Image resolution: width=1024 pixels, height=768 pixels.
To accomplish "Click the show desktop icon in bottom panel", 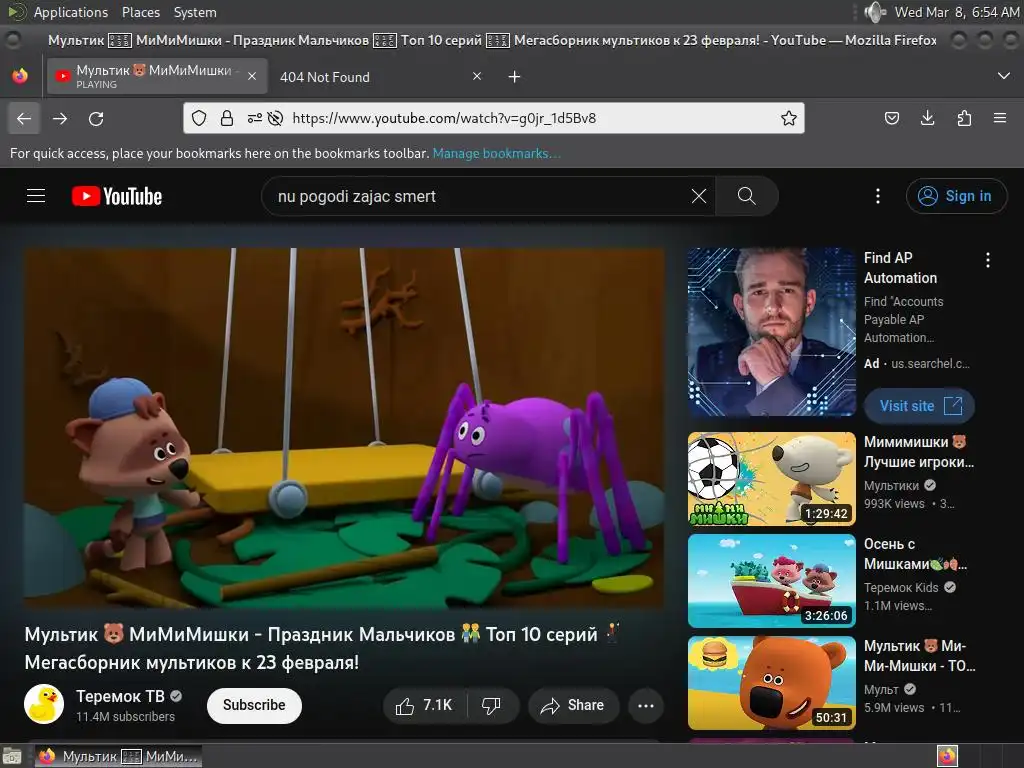I will coord(12,756).
